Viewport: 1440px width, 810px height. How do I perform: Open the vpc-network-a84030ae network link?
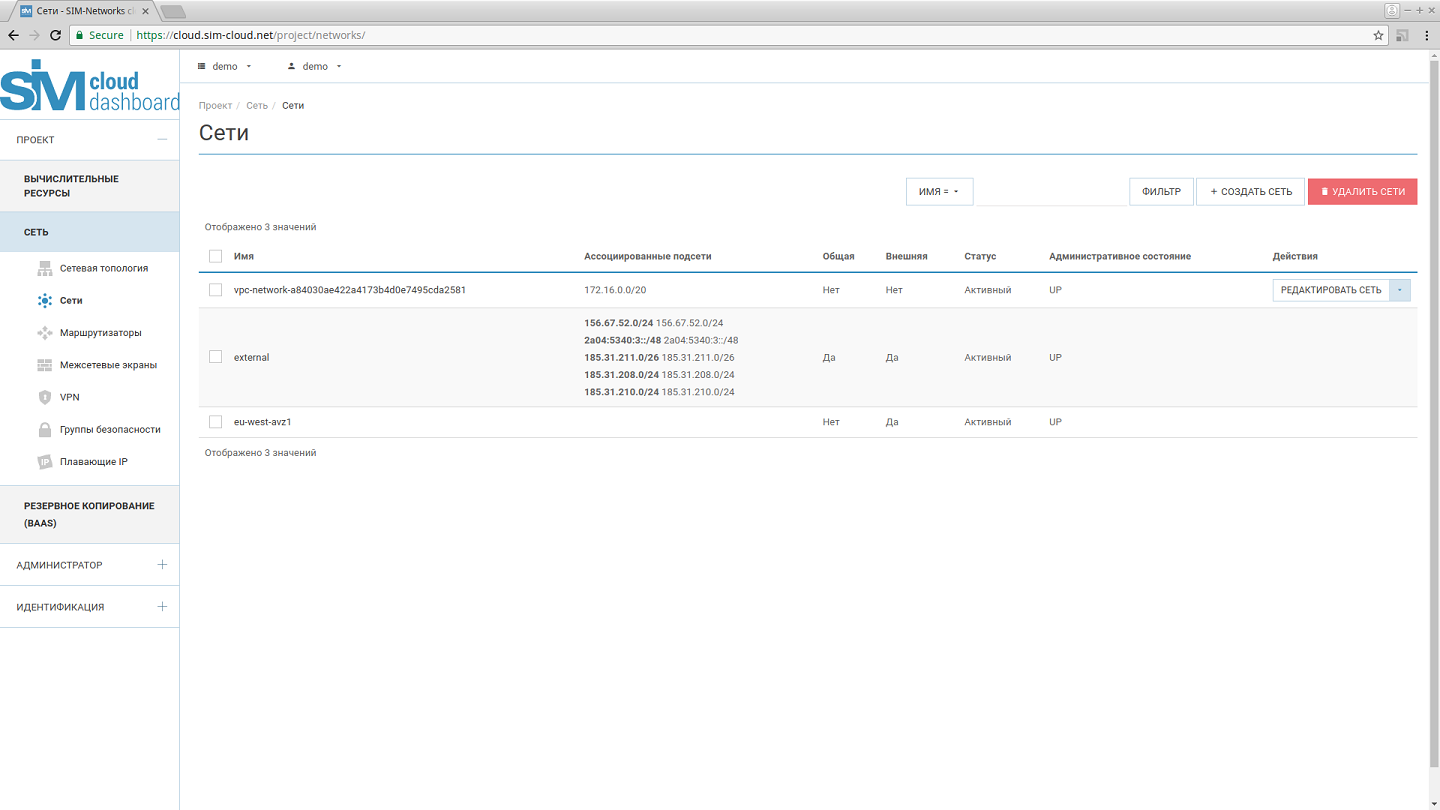[x=349, y=290]
